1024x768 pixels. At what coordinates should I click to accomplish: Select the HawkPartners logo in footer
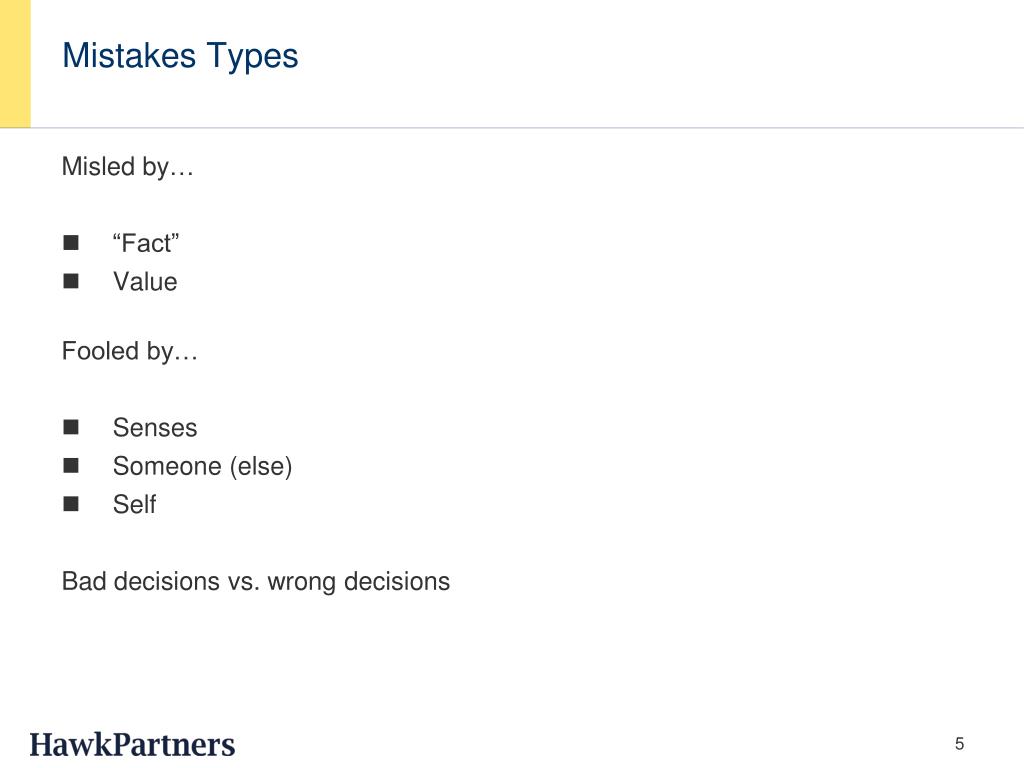click(x=132, y=744)
